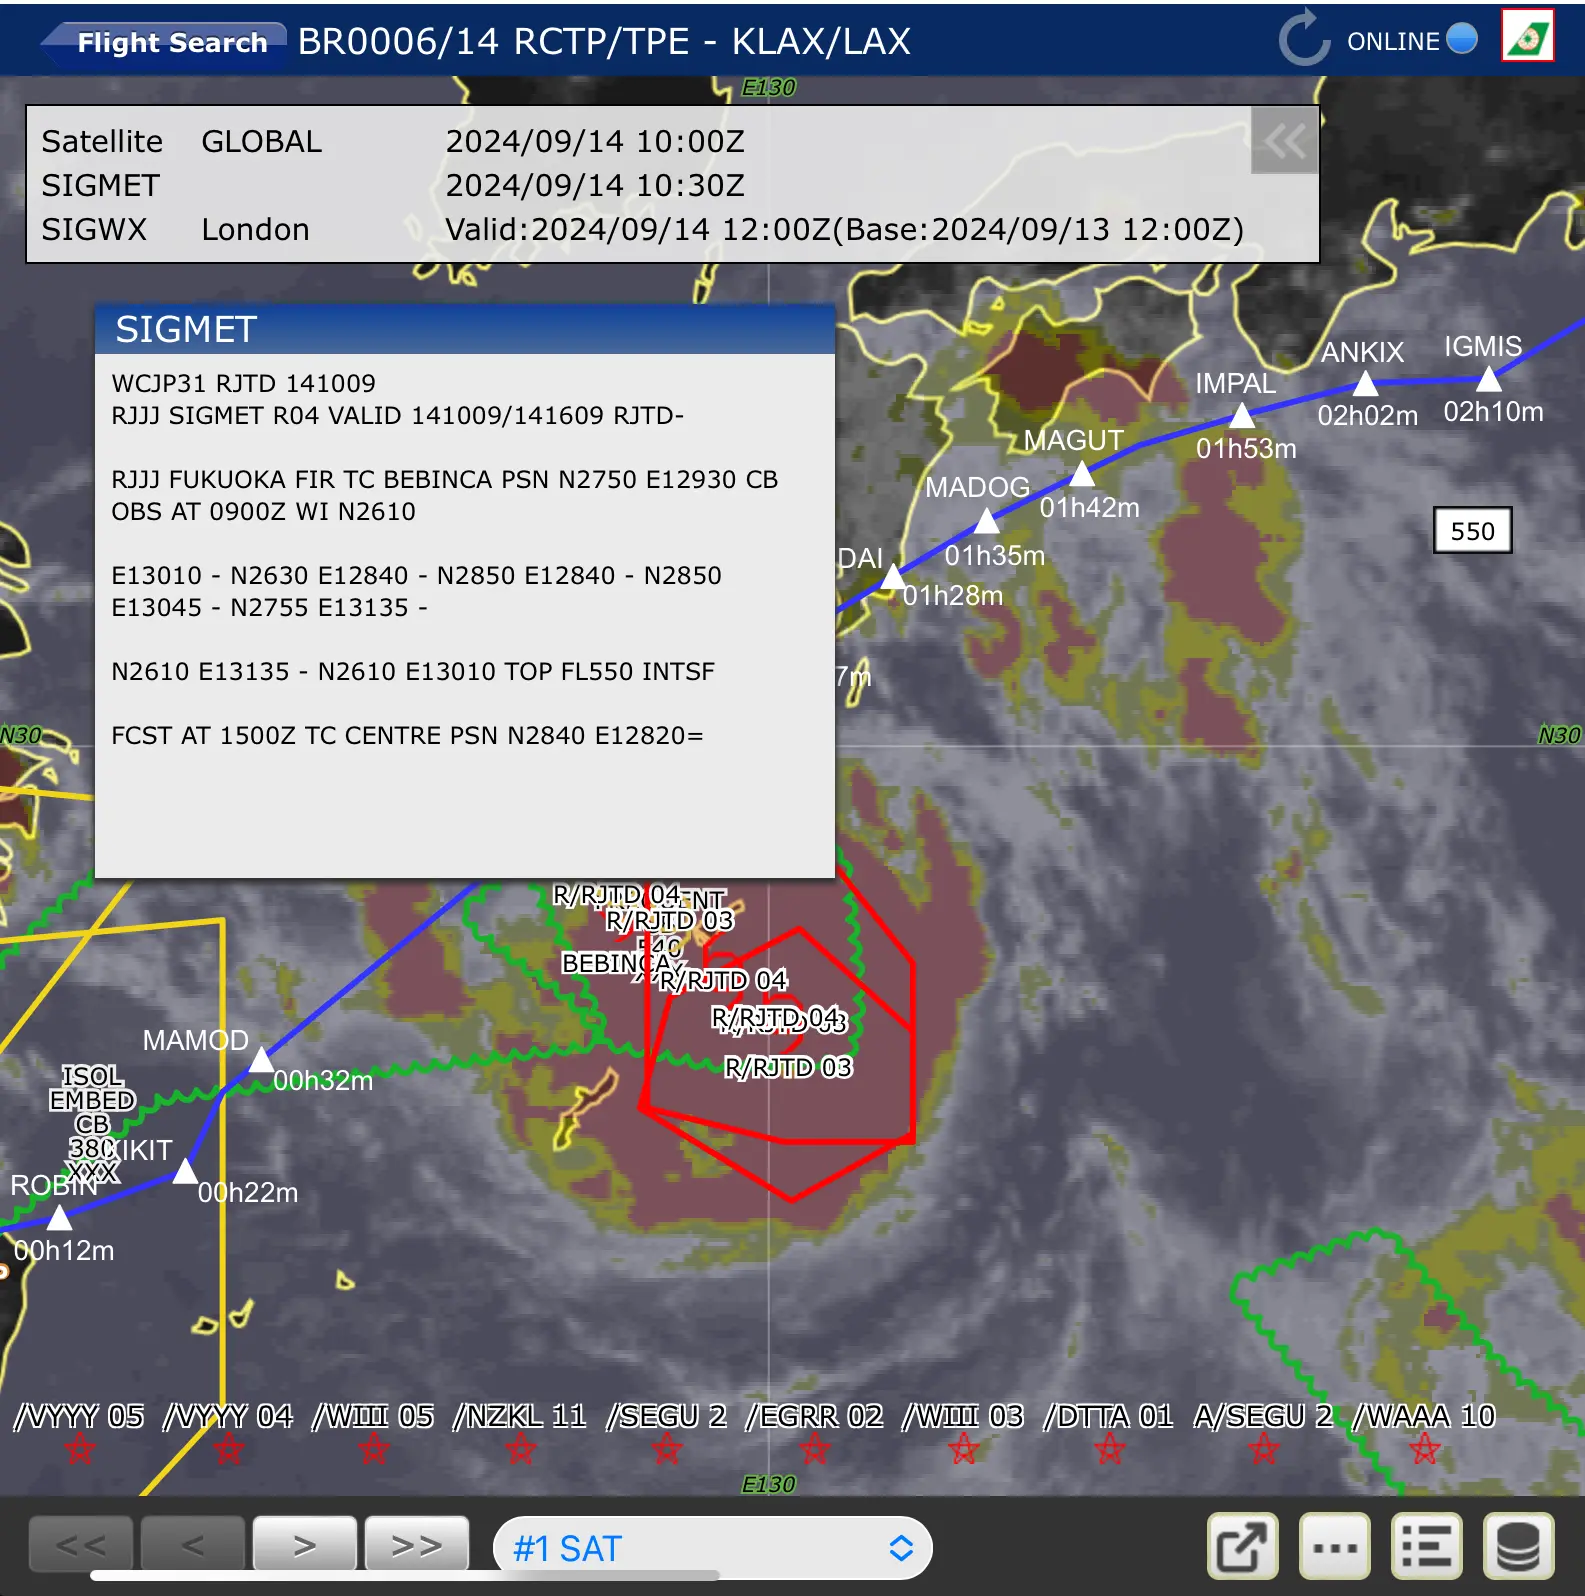Select the IGMIS waypoint triangle marker

[1489, 379]
